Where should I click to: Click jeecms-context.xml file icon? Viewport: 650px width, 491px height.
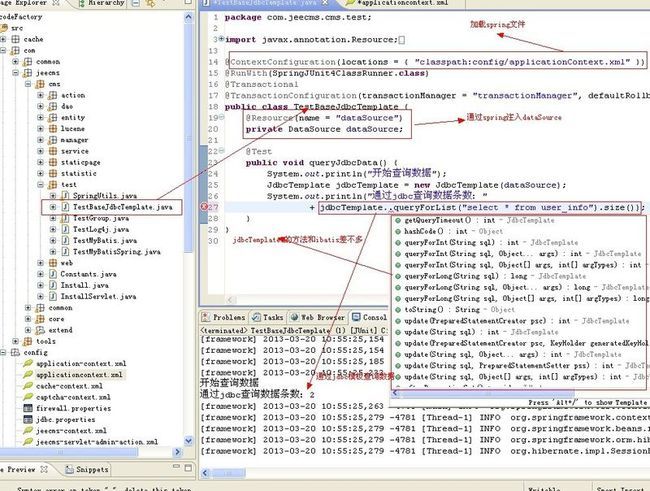point(28,430)
